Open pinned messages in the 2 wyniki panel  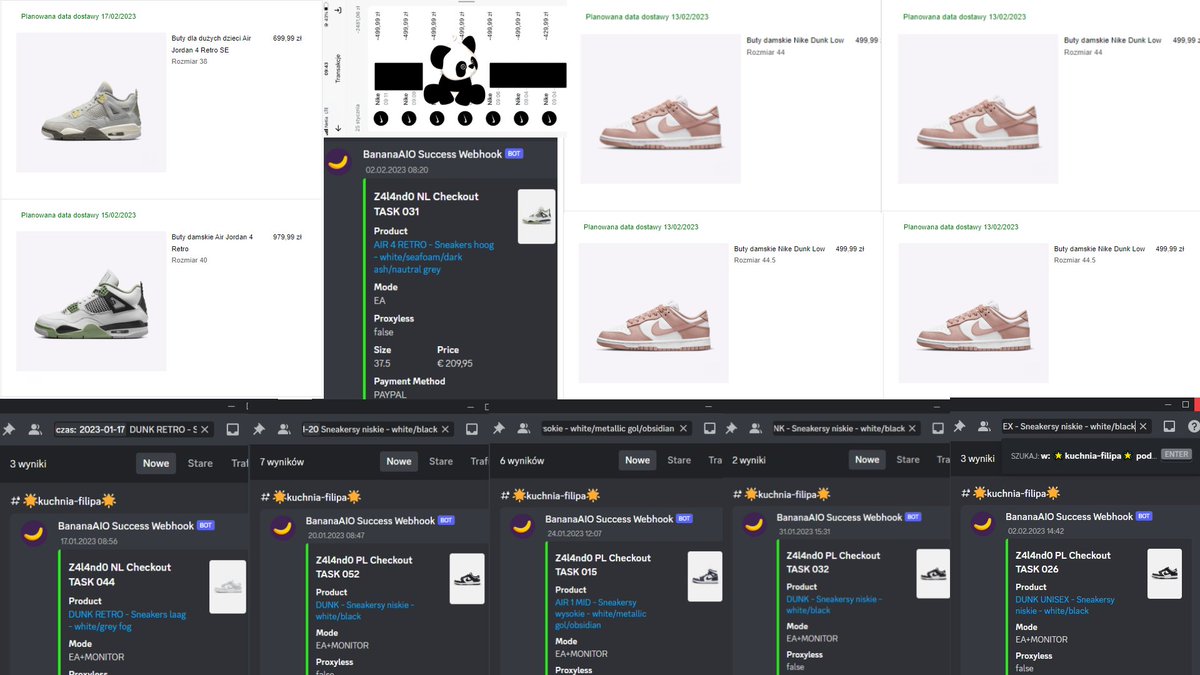tap(731, 428)
